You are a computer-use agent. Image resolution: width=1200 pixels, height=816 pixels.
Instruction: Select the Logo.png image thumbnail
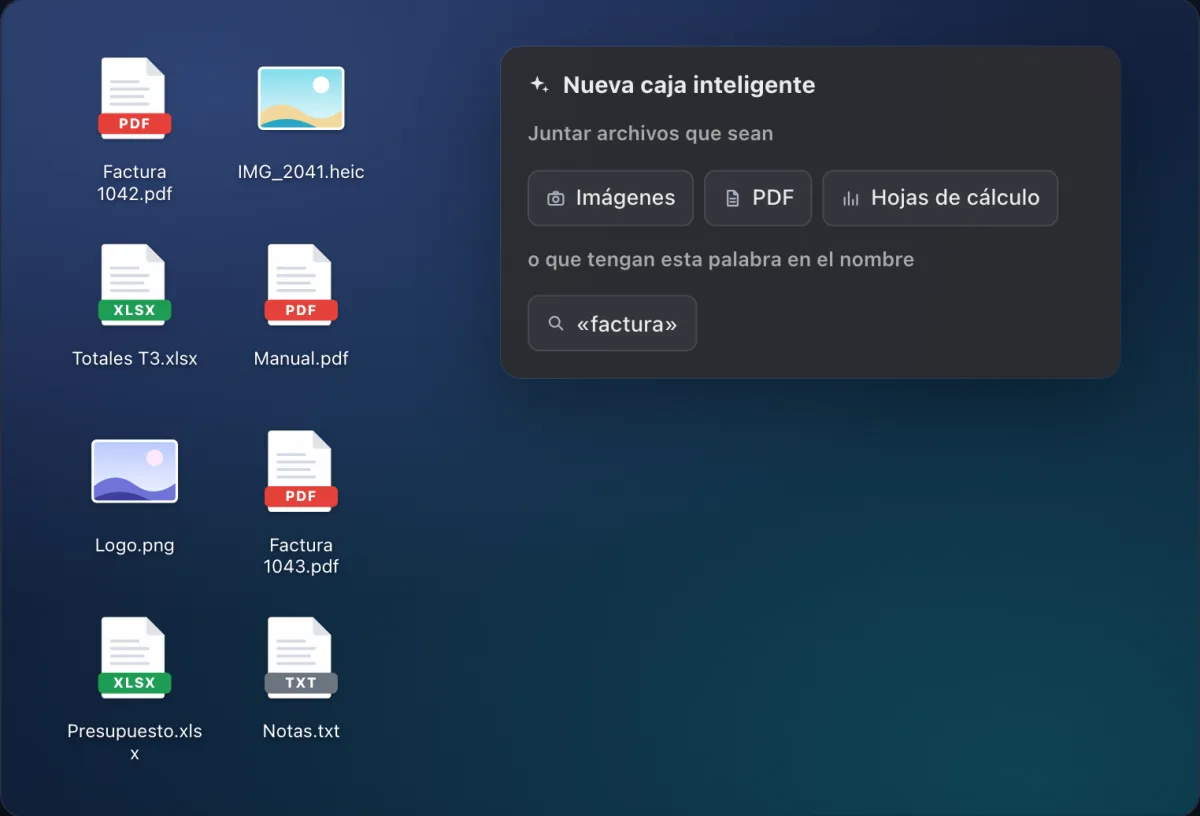(135, 471)
